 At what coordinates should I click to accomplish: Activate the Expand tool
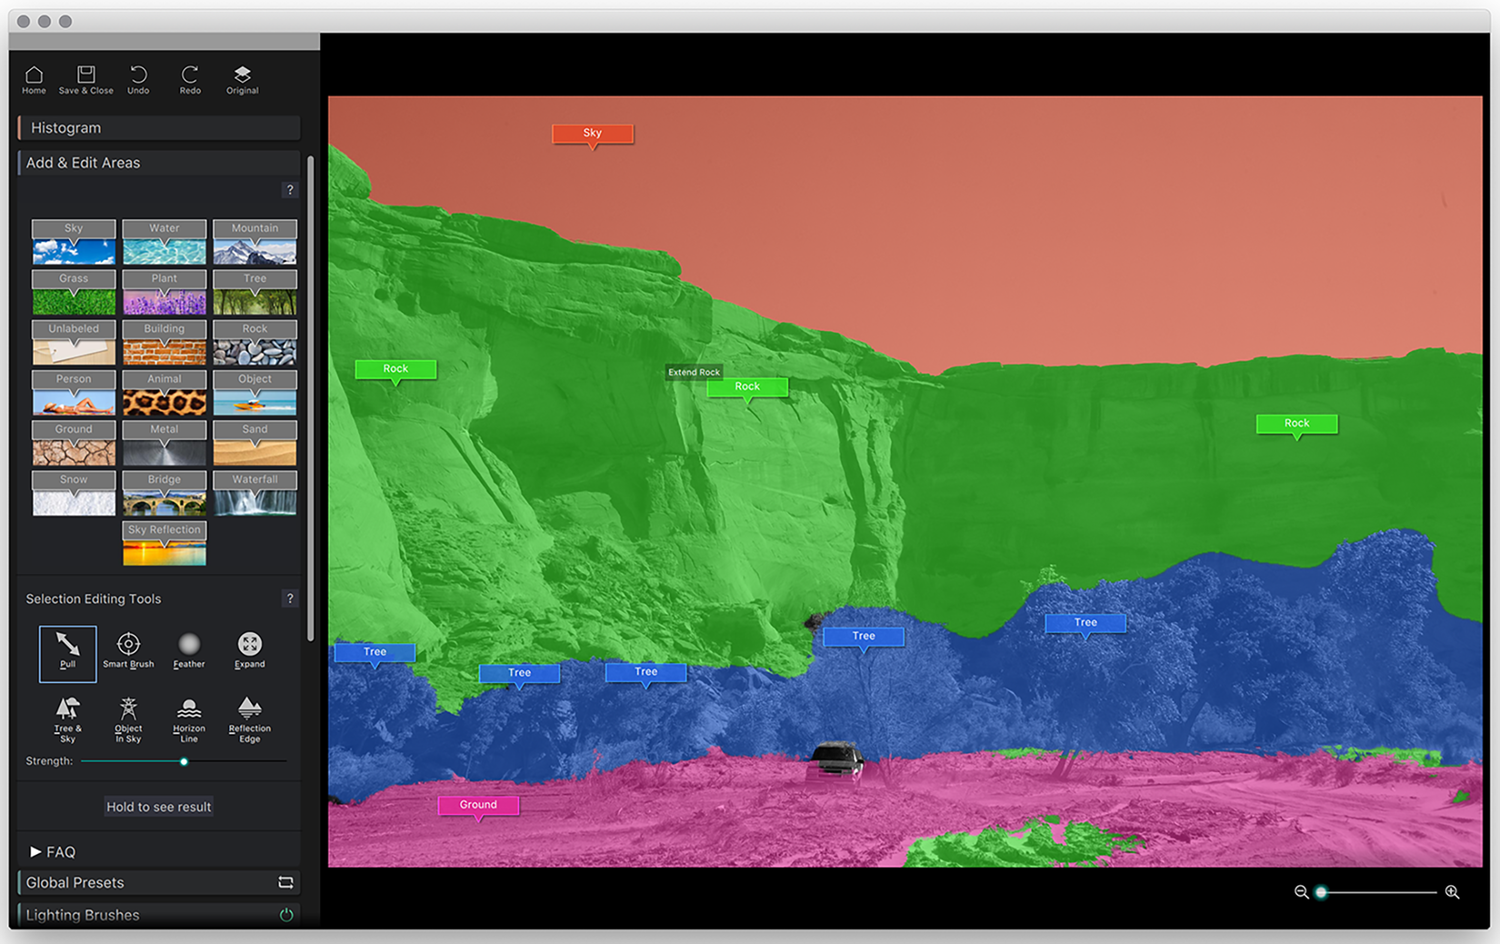pos(250,650)
